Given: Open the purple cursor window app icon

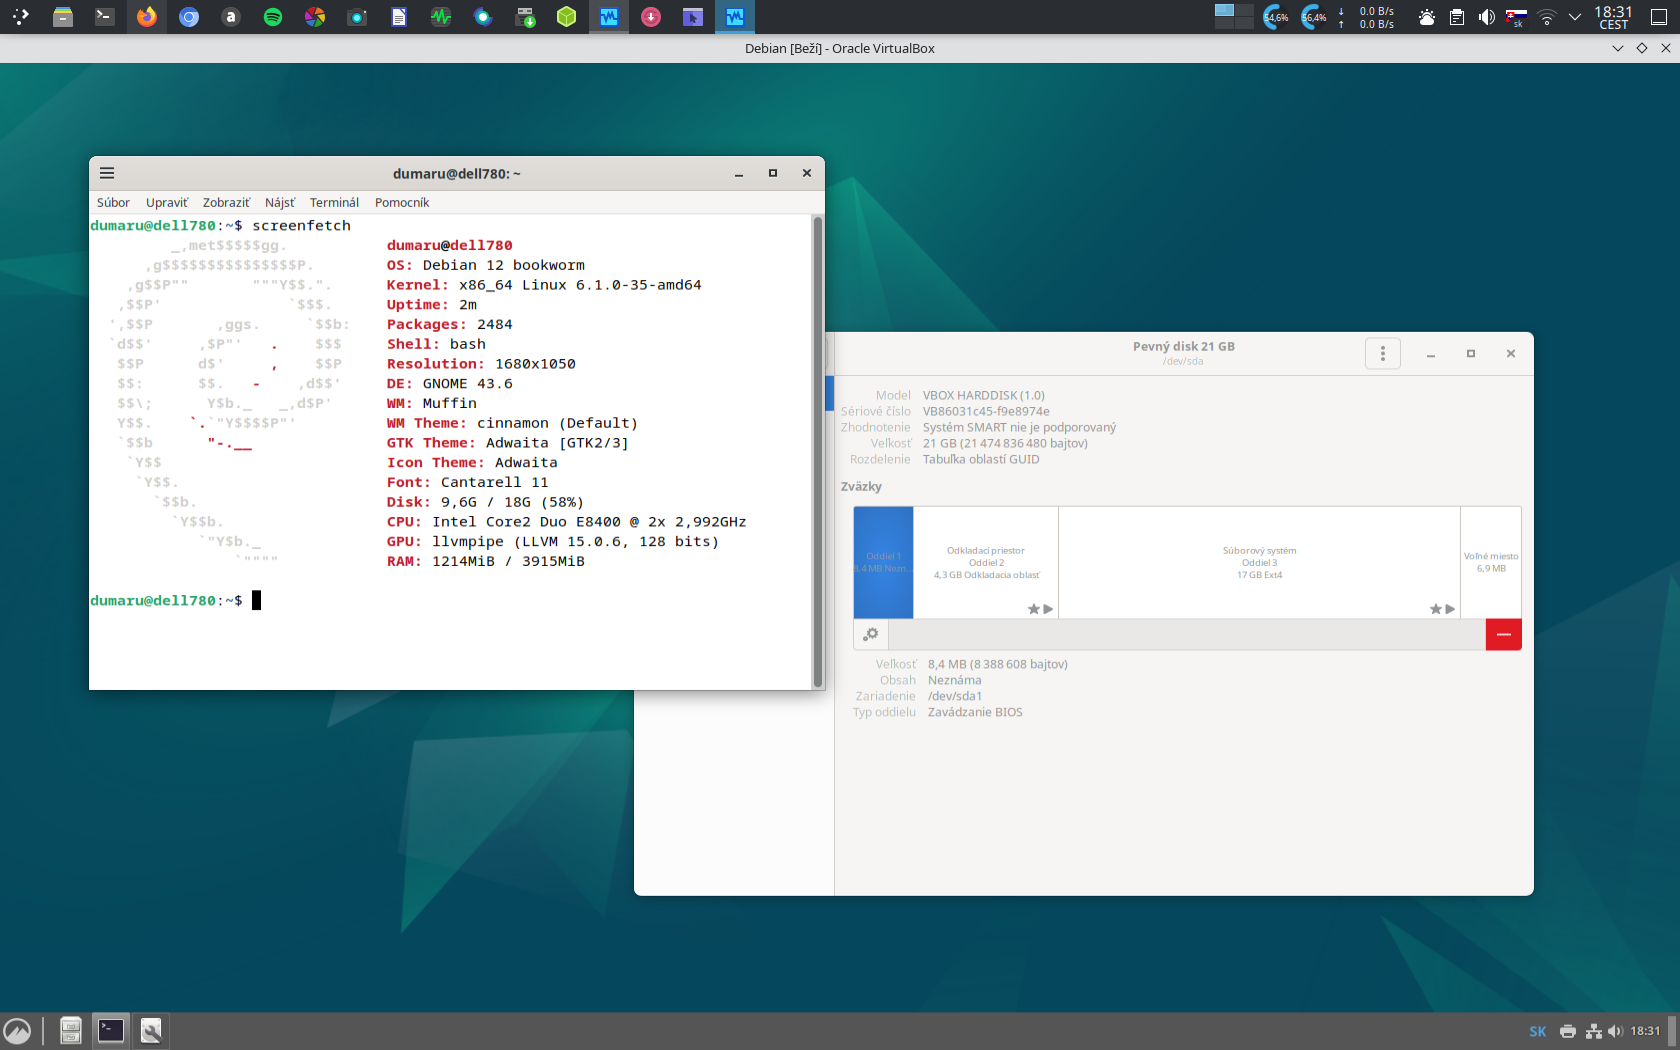Looking at the screenshot, I should tap(693, 17).
